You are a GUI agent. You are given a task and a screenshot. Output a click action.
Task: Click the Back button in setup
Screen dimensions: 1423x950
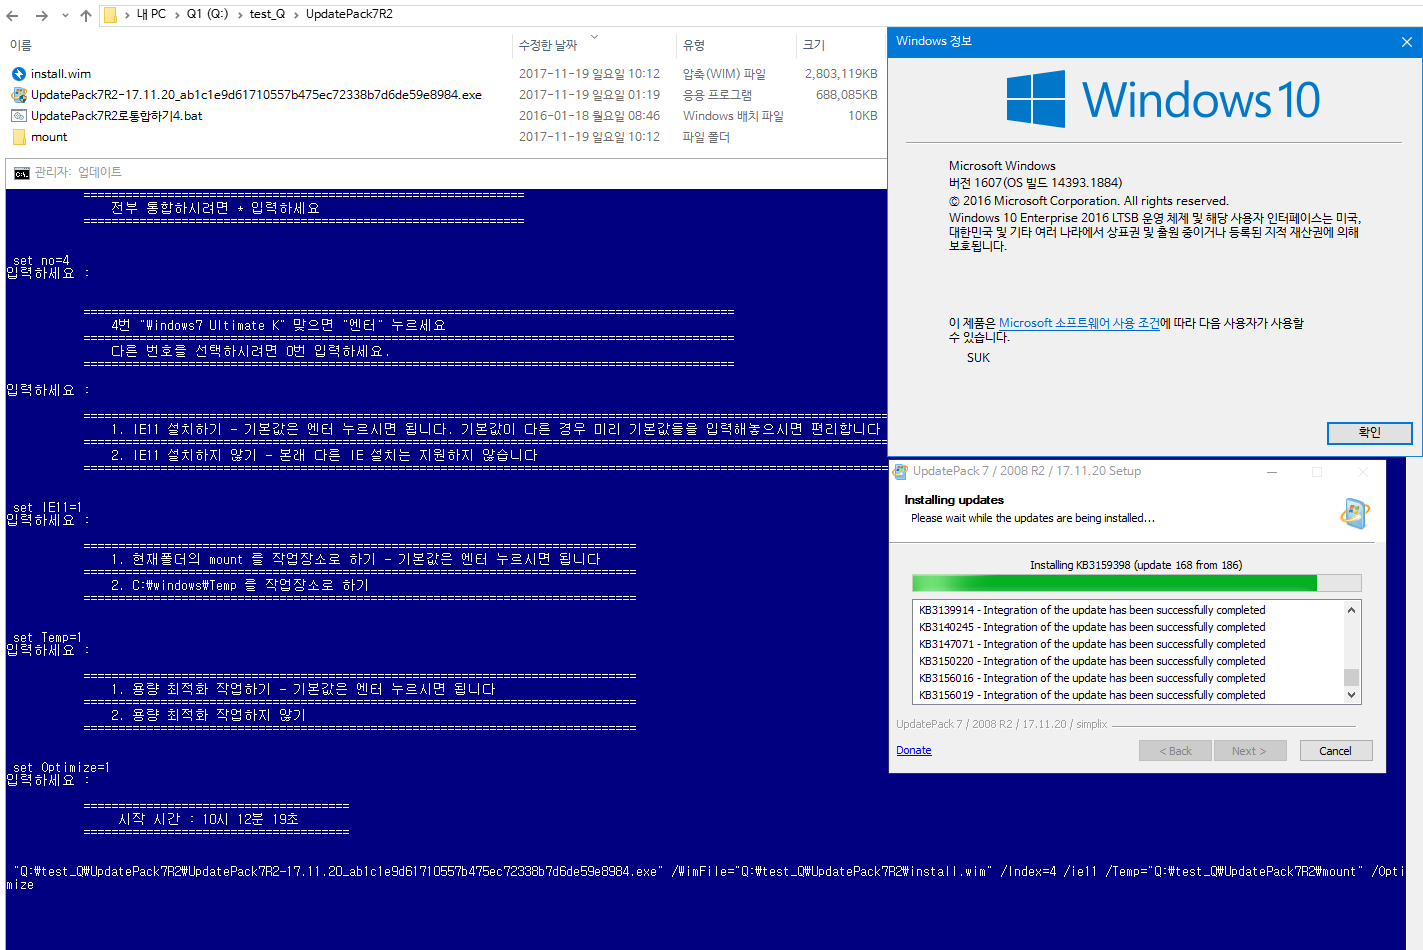pyautogui.click(x=1175, y=751)
